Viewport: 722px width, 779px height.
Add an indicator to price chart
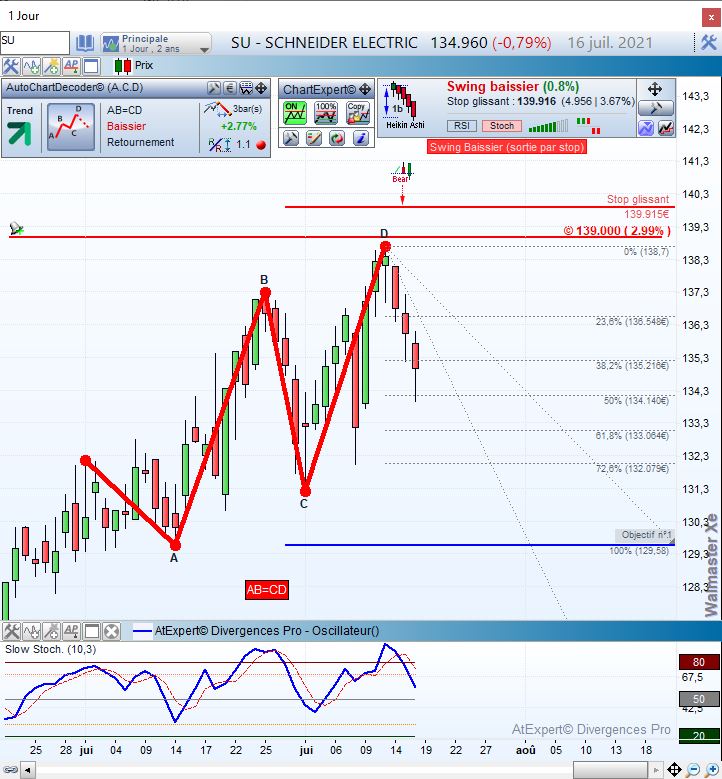(x=31, y=66)
